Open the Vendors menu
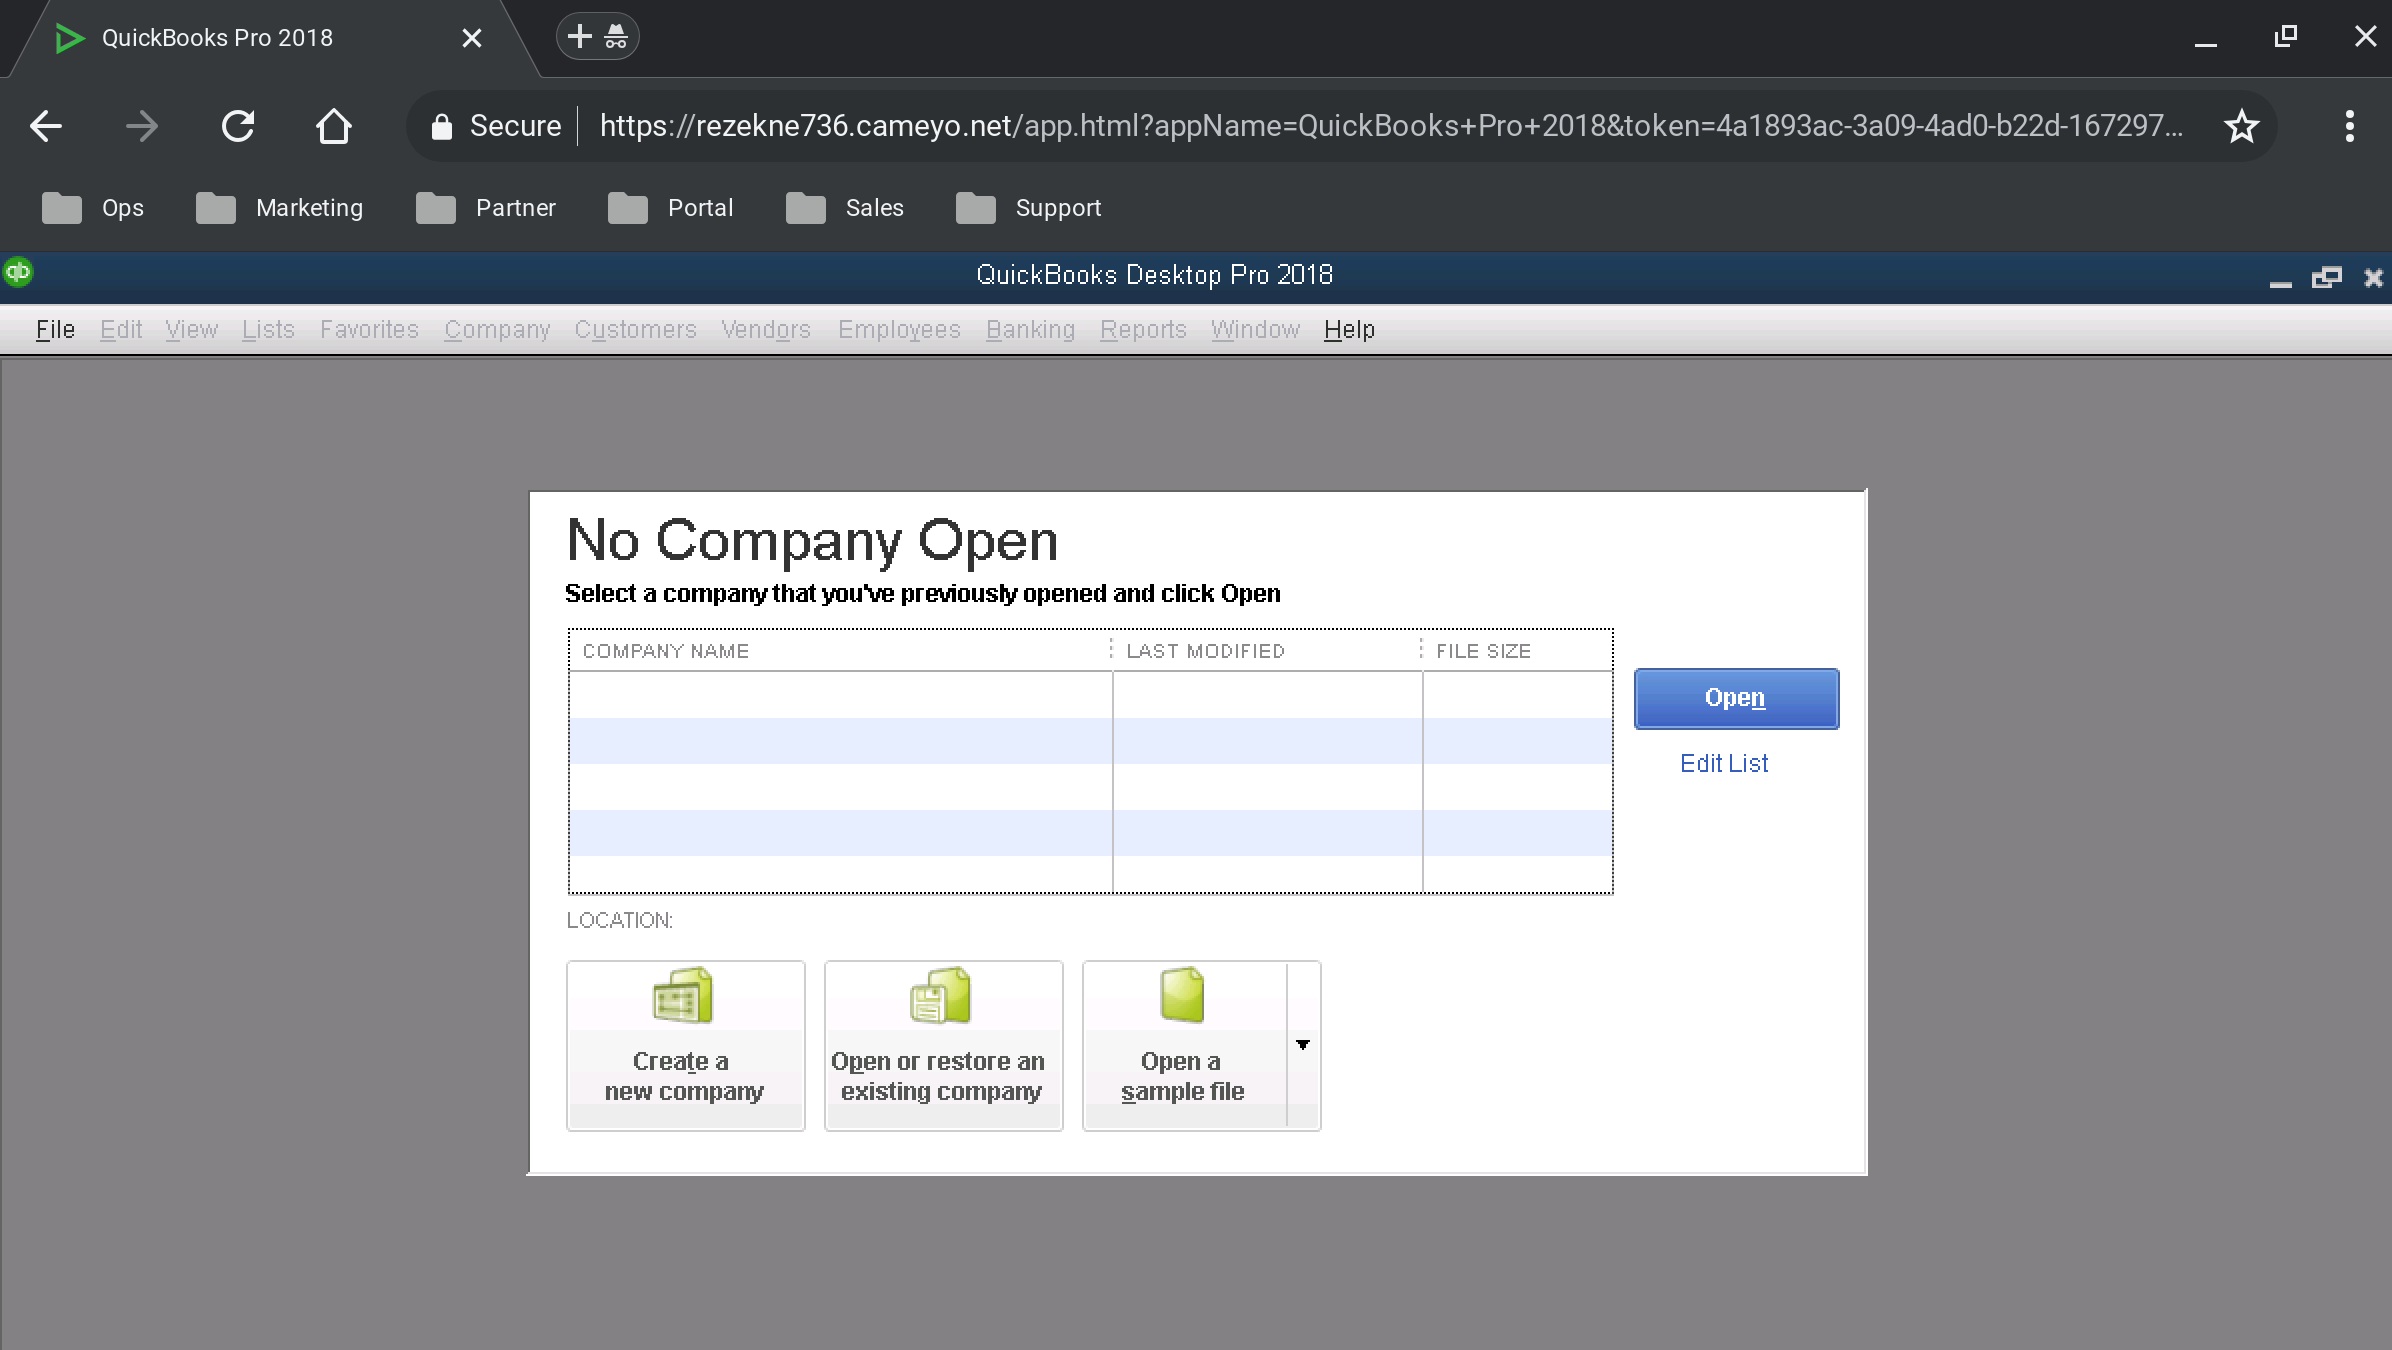This screenshot has height=1350, width=2392. [766, 329]
